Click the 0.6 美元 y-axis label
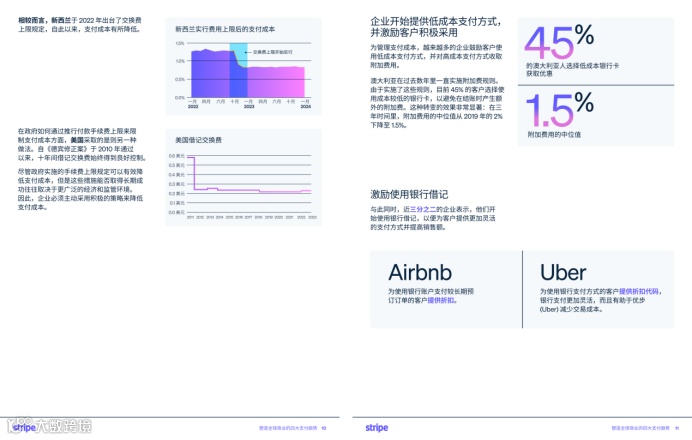This screenshot has height=440, width=692. coord(177,156)
